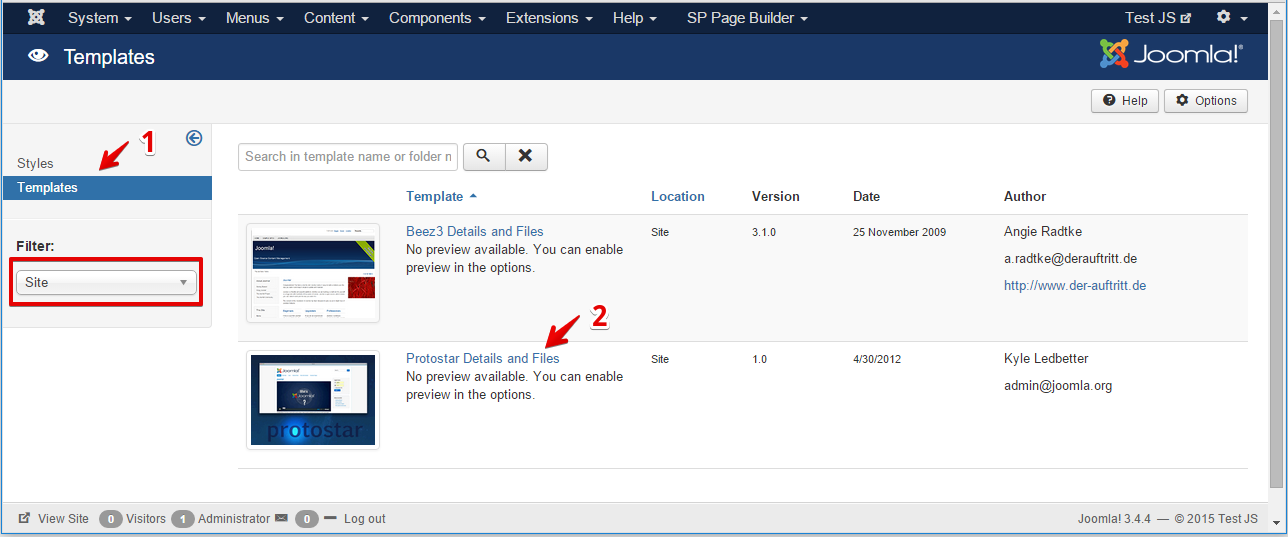Image resolution: width=1288 pixels, height=537 pixels.
Task: Open Test JS site link
Action: pyautogui.click(x=1158, y=18)
